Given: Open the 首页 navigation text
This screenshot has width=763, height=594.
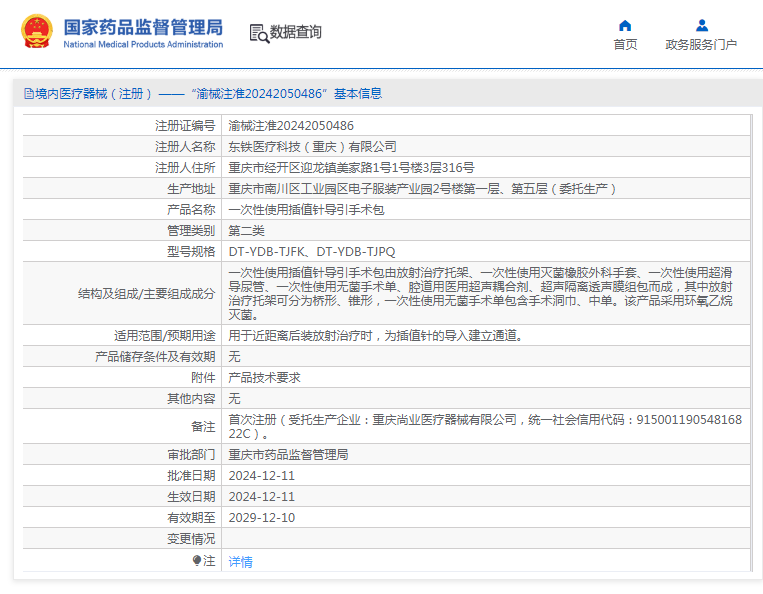Looking at the screenshot, I should 625,45.
